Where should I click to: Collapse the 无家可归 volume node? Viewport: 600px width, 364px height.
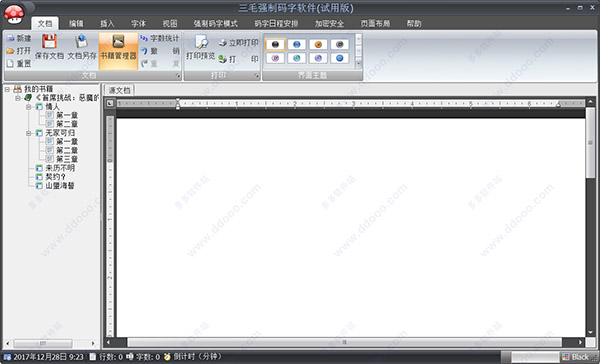29,133
